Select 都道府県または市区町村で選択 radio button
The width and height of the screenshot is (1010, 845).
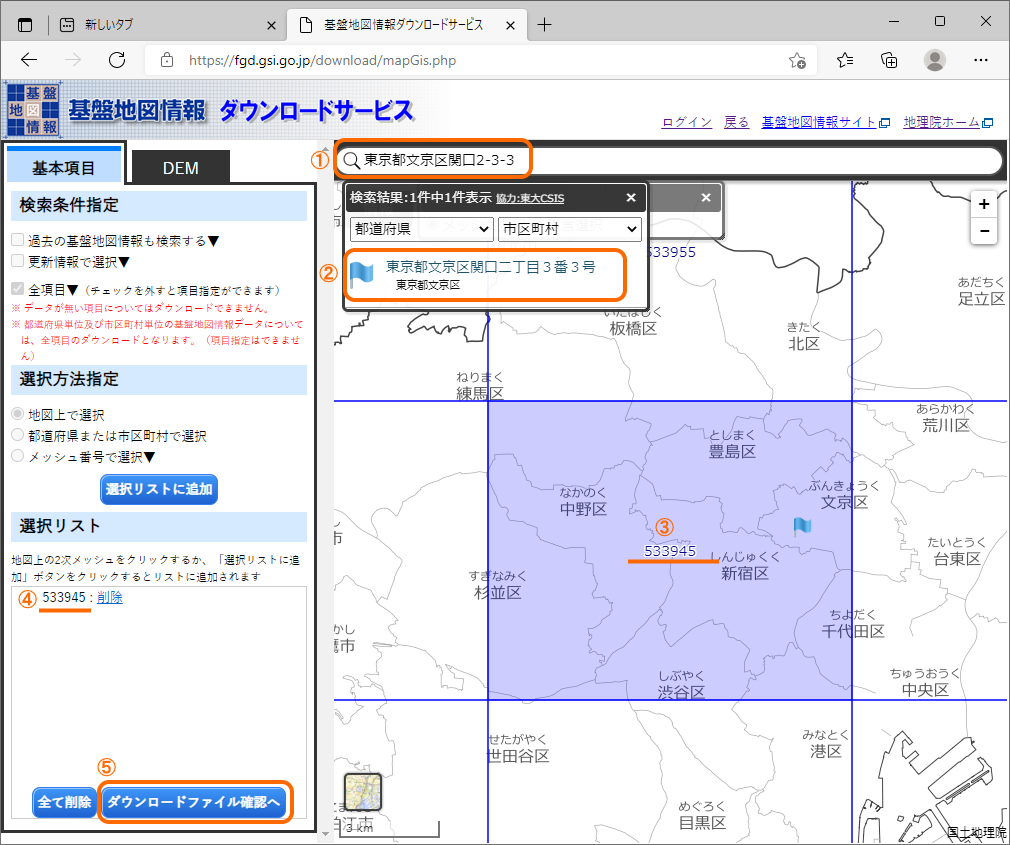[18, 435]
